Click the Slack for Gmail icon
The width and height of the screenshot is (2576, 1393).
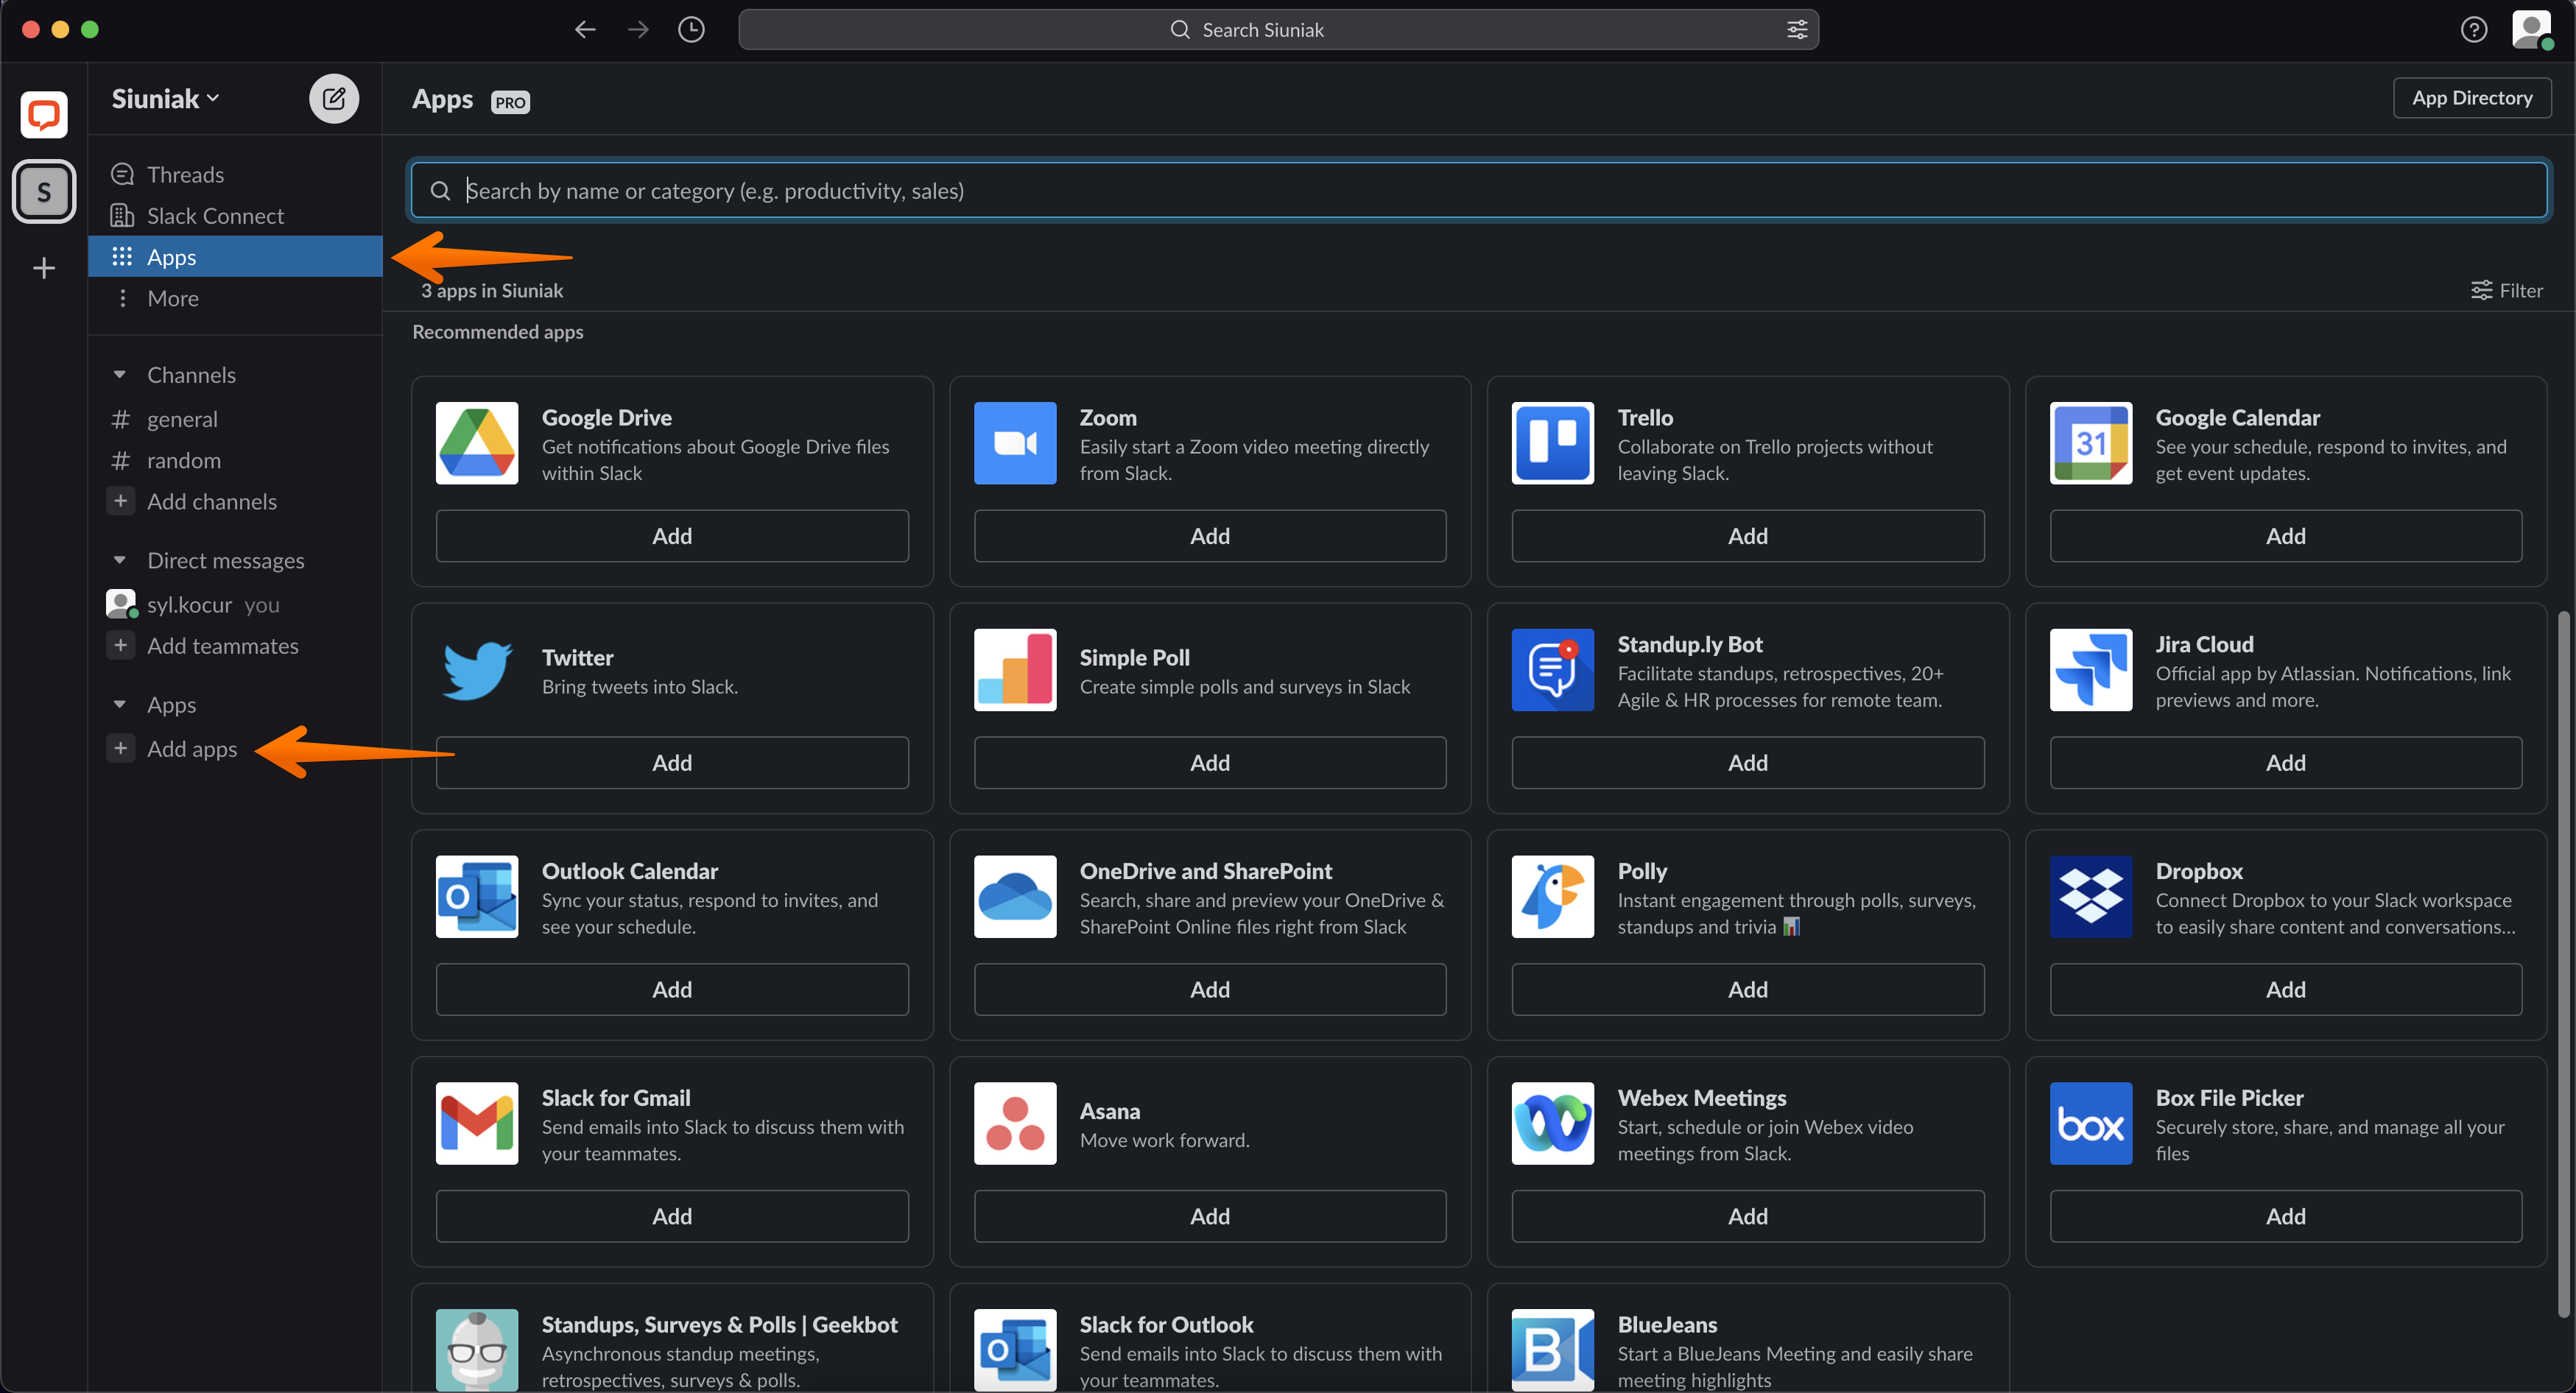(x=477, y=1123)
